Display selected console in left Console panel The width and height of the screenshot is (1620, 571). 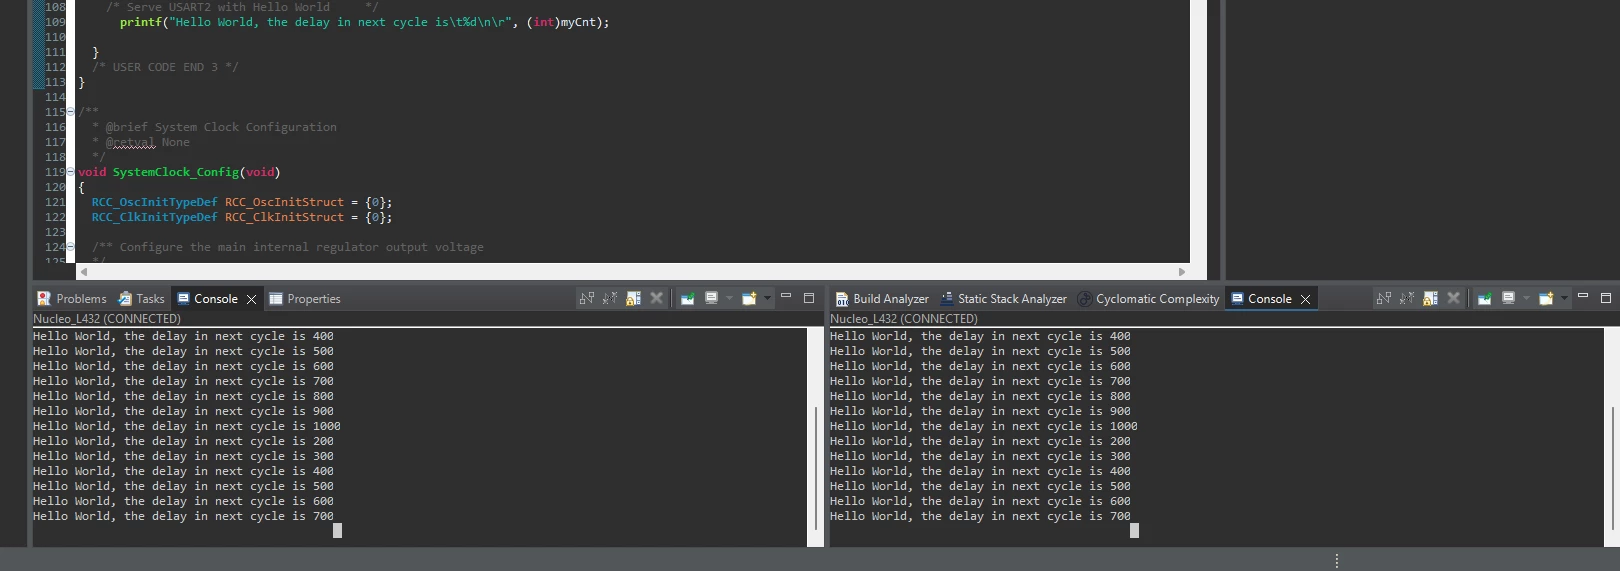[711, 298]
